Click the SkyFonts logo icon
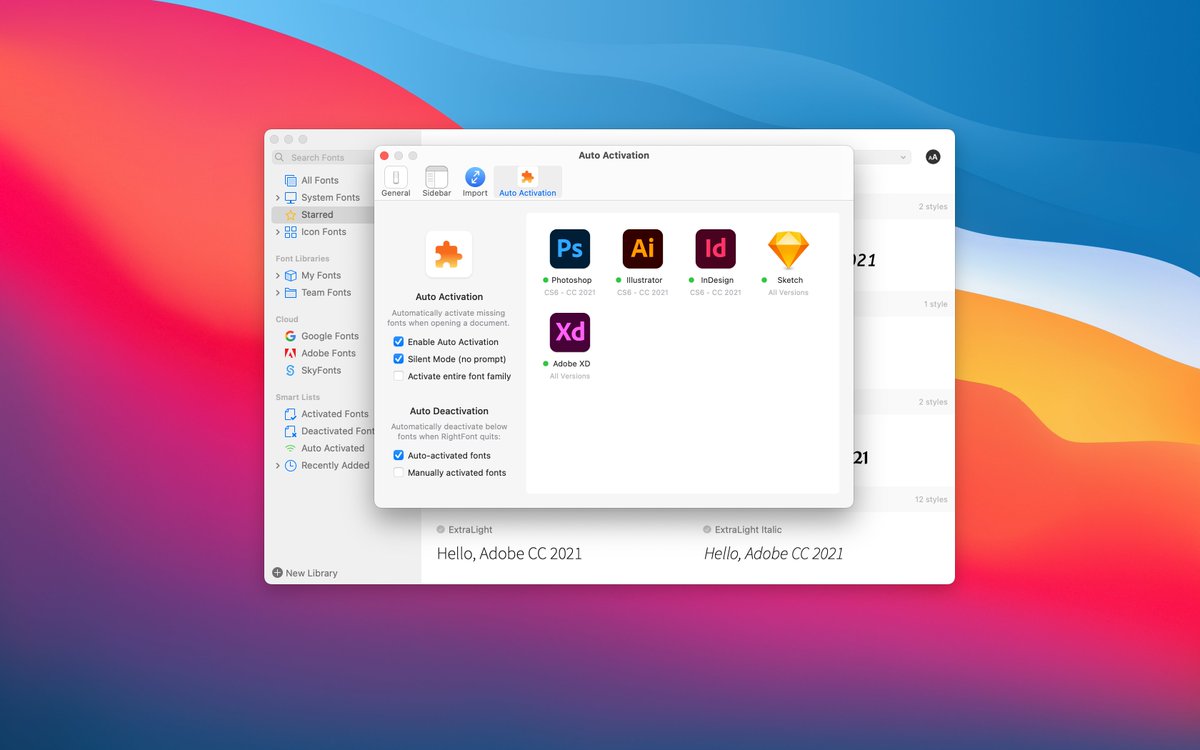The image size is (1200, 750). [290, 370]
